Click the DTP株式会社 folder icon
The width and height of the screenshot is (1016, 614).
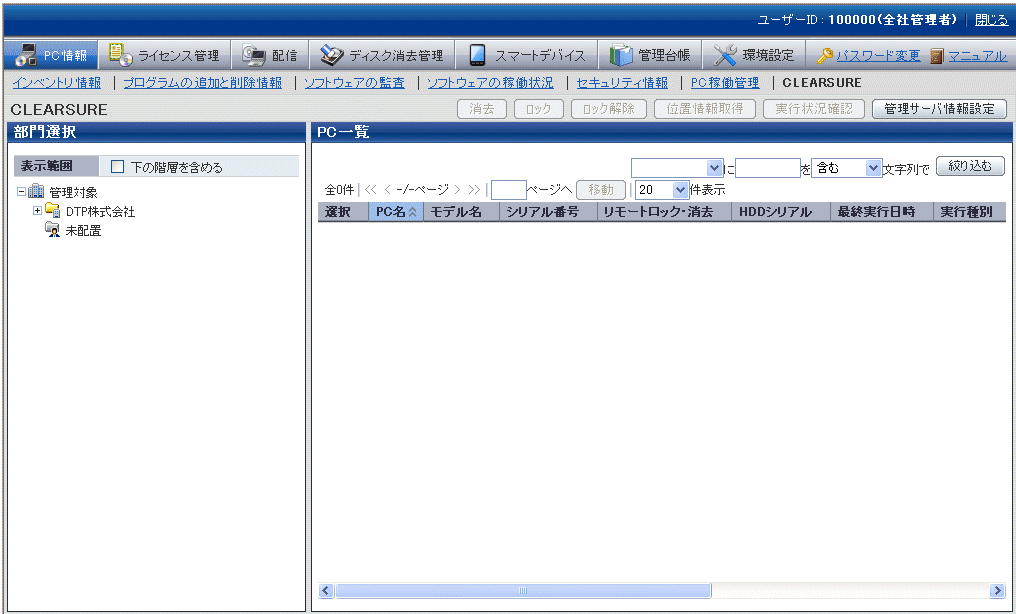(52, 210)
